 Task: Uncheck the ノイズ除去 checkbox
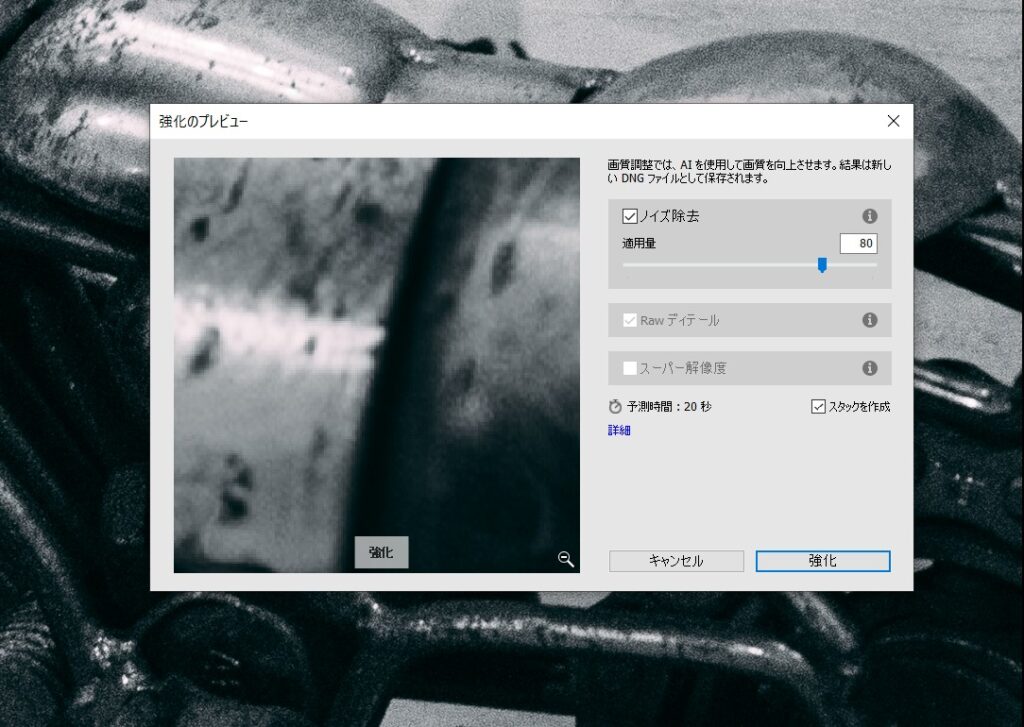coord(630,216)
